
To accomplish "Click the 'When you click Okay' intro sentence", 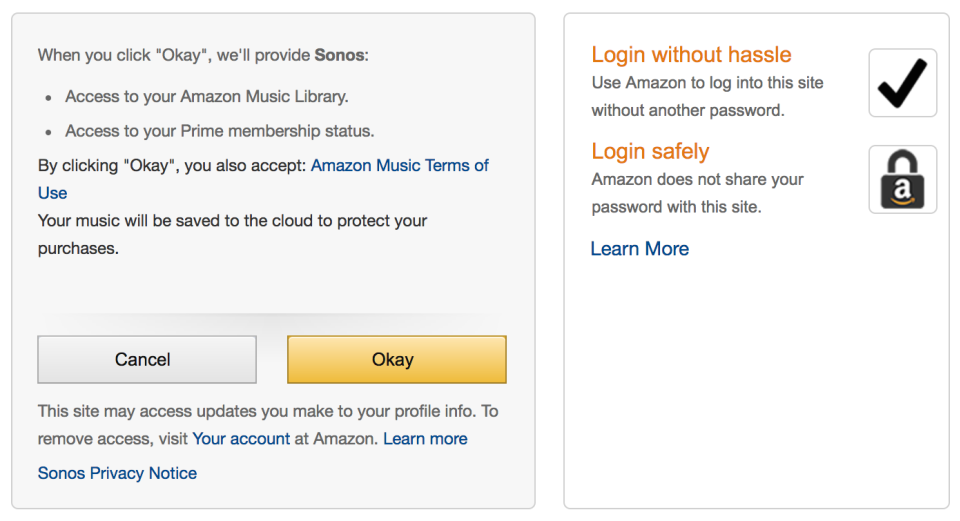I will 203,55.
